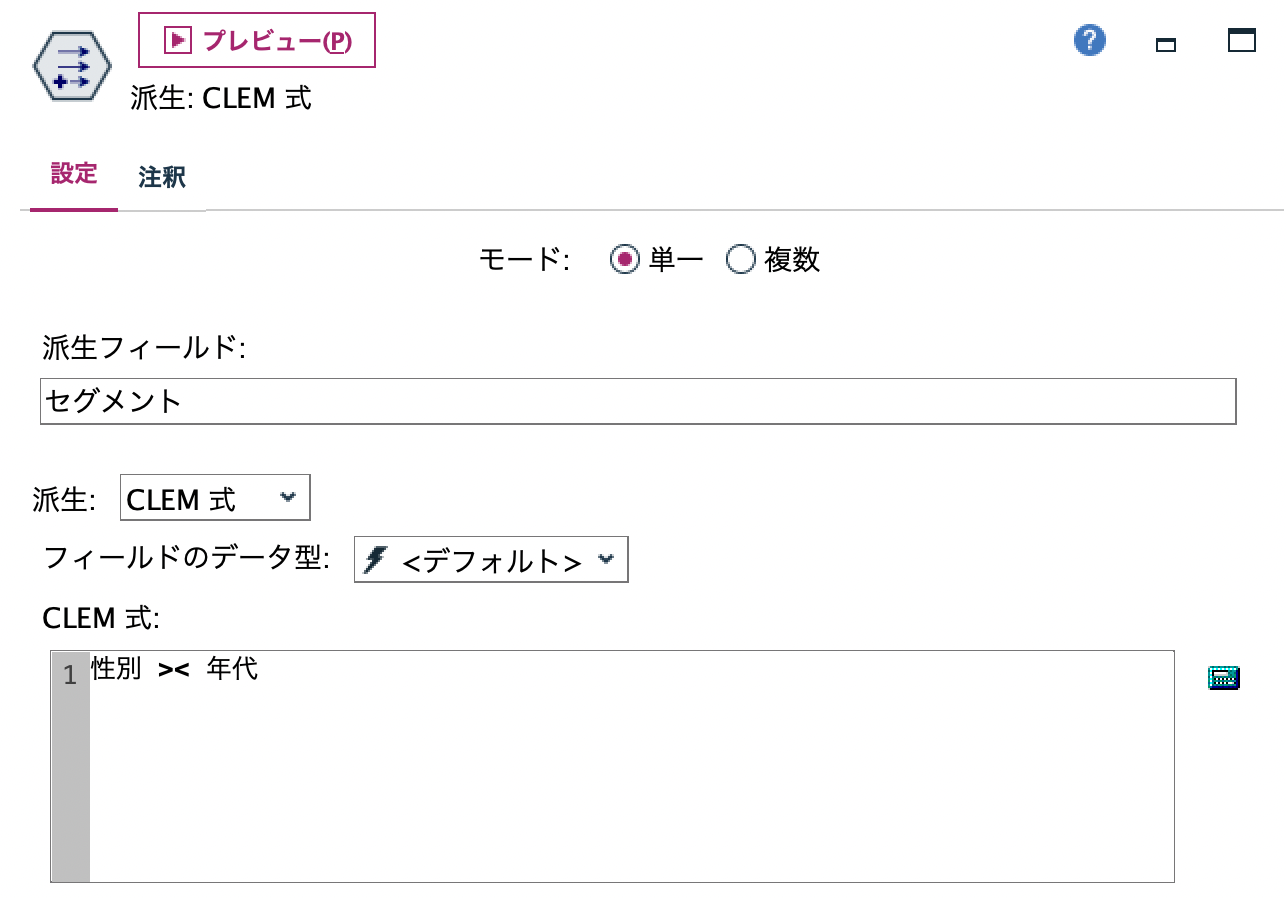Select the 複数 mode radio button

click(x=740, y=259)
